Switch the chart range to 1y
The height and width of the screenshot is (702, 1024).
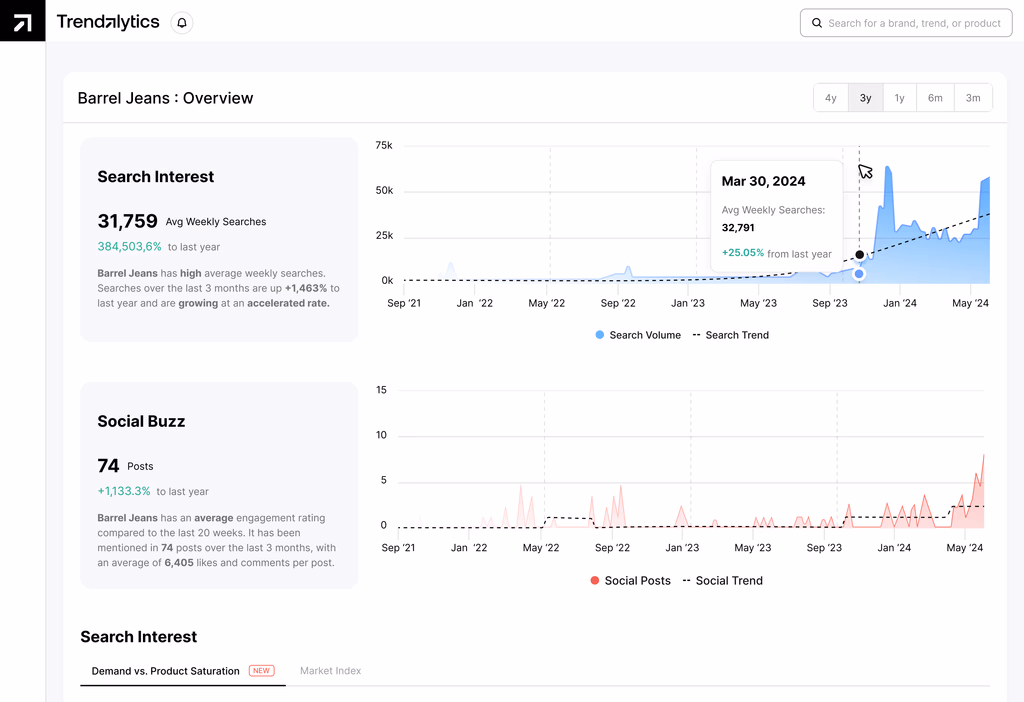(x=899, y=98)
